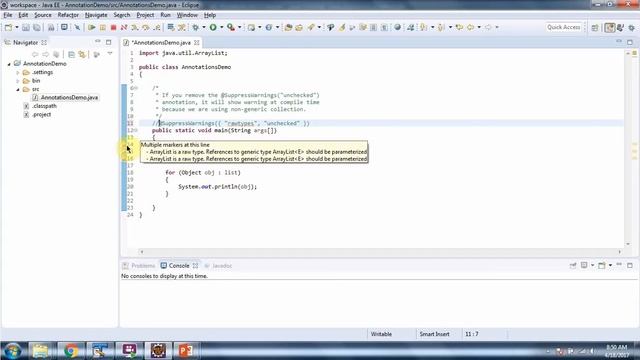Click the Print toolbar icon
The height and width of the screenshot is (360, 640).
pyautogui.click(x=51, y=27)
